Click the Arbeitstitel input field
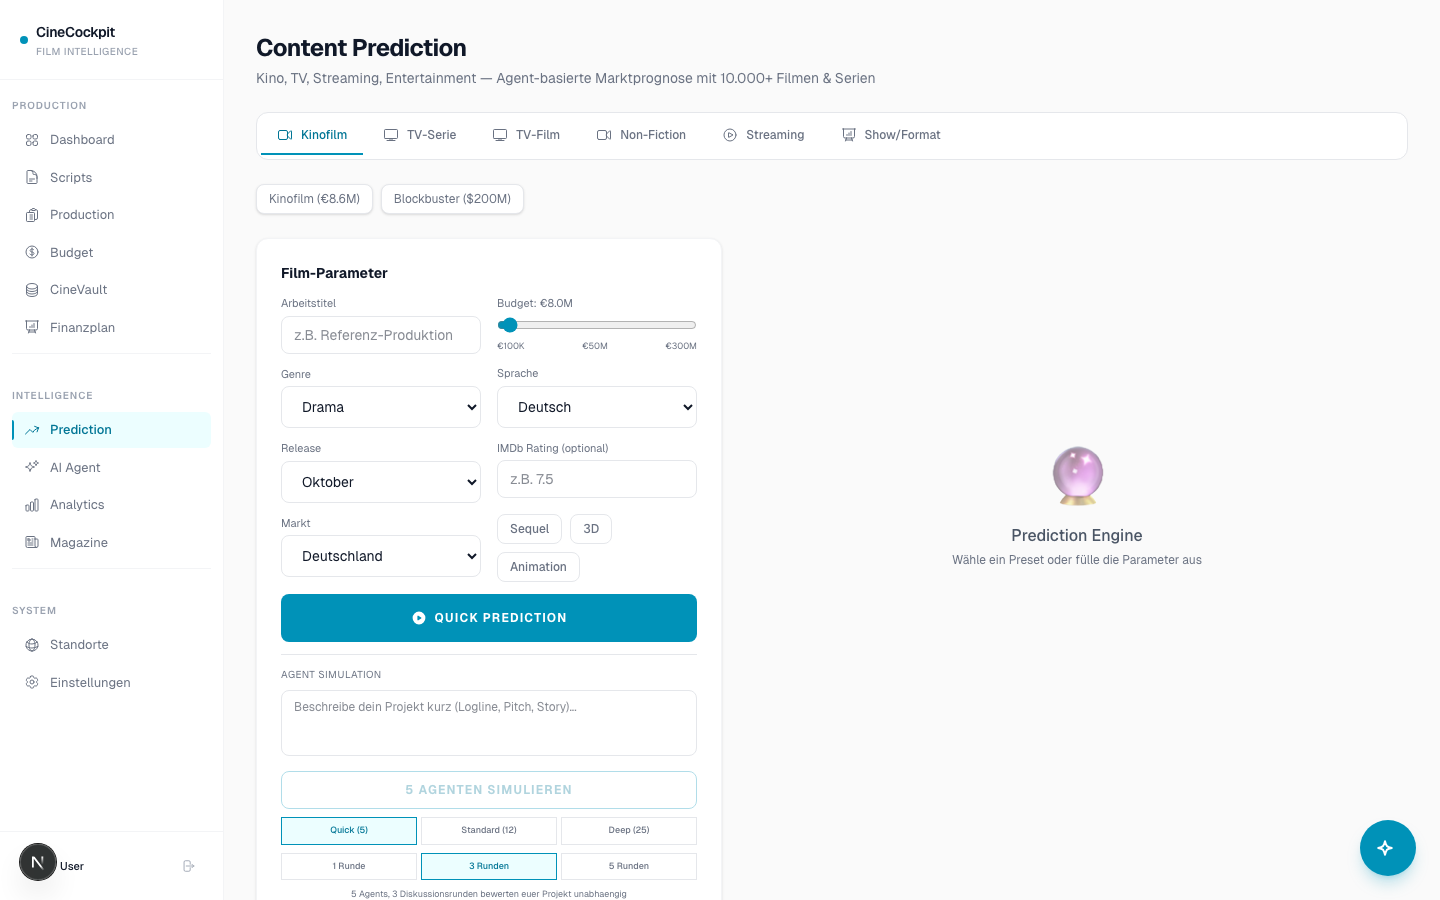The height and width of the screenshot is (900, 1440). (380, 335)
